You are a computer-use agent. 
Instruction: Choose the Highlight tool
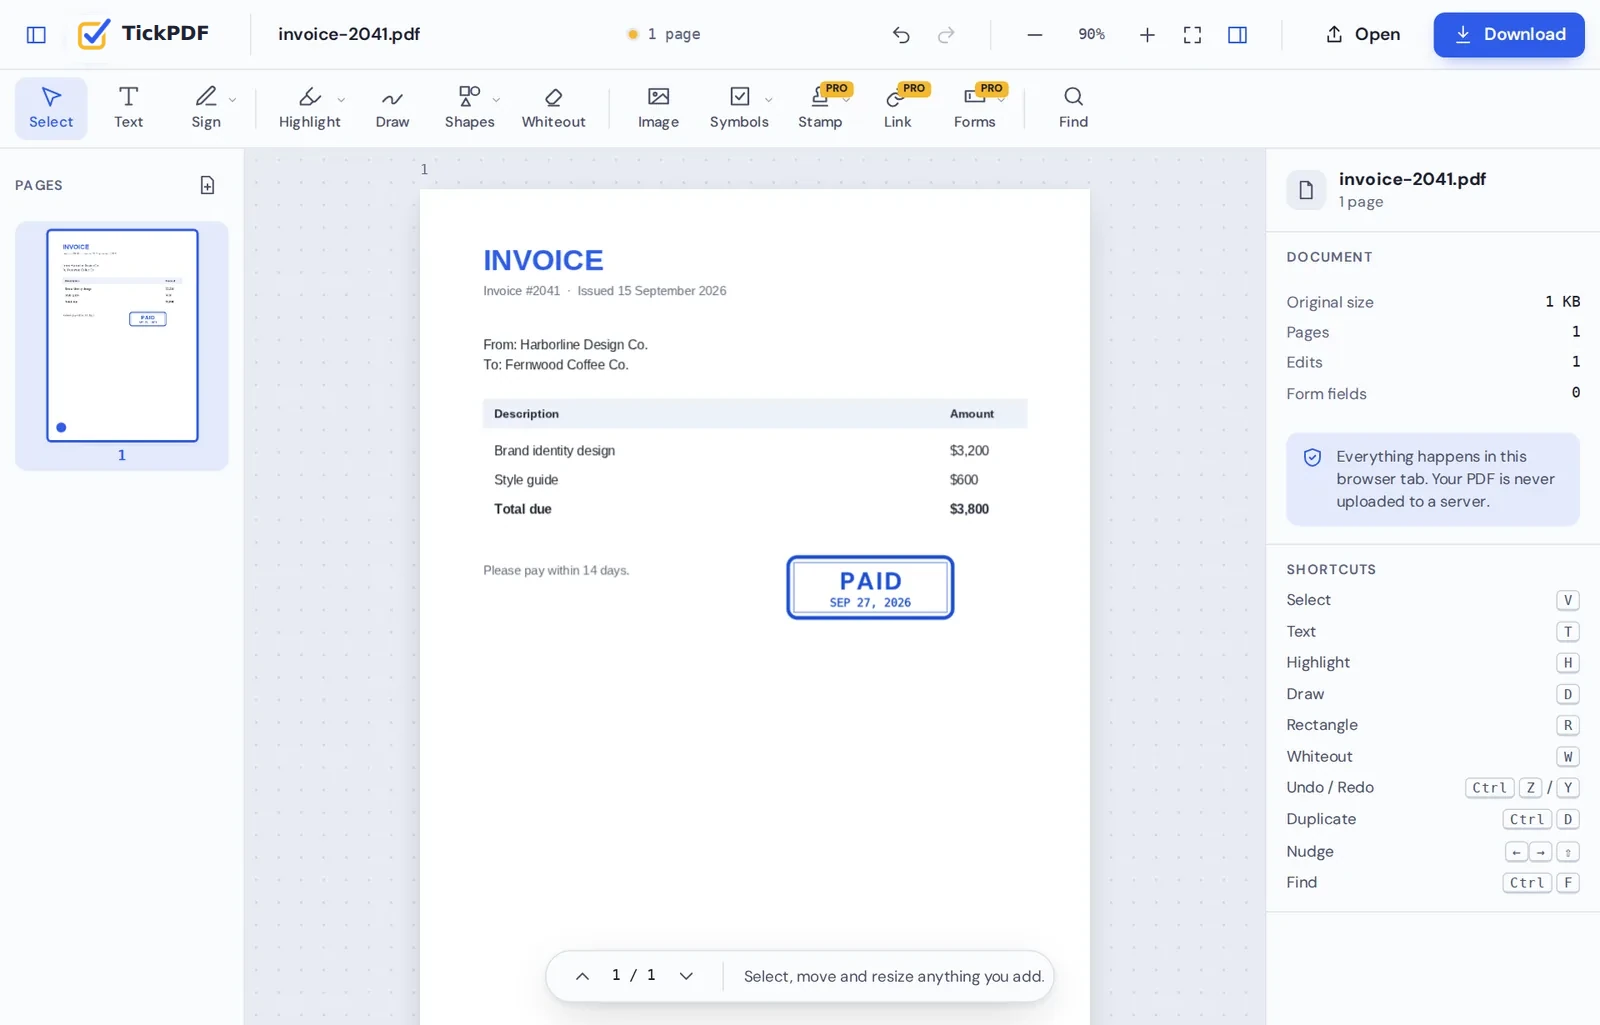(309, 108)
